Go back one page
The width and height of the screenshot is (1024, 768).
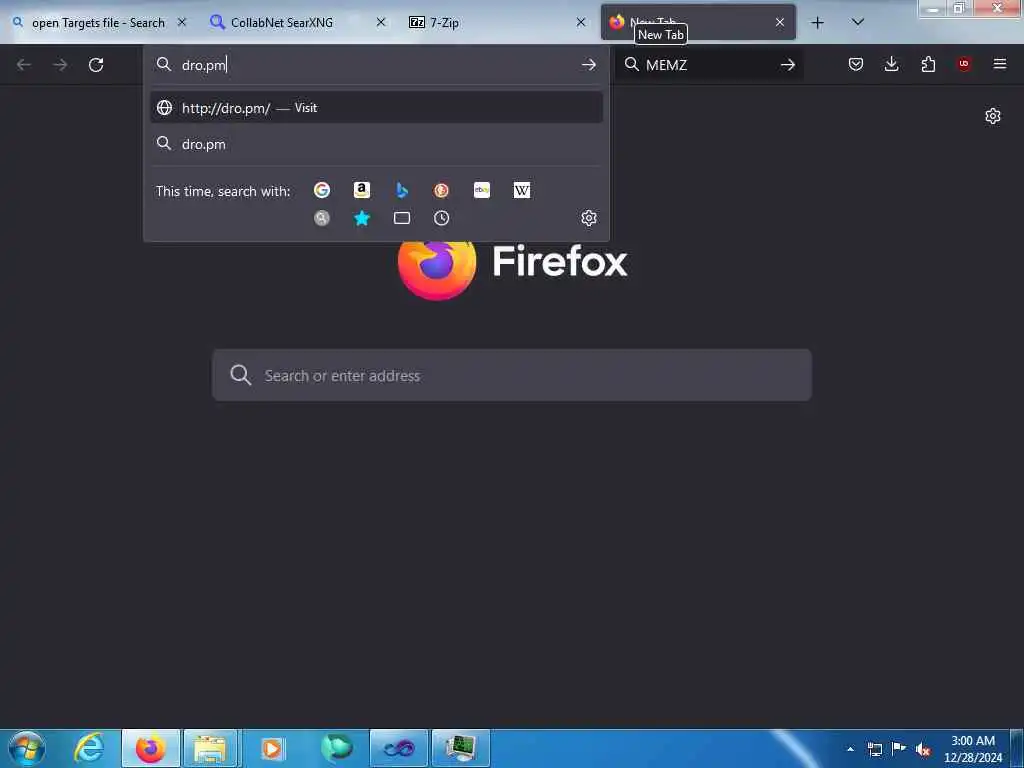click(24, 65)
